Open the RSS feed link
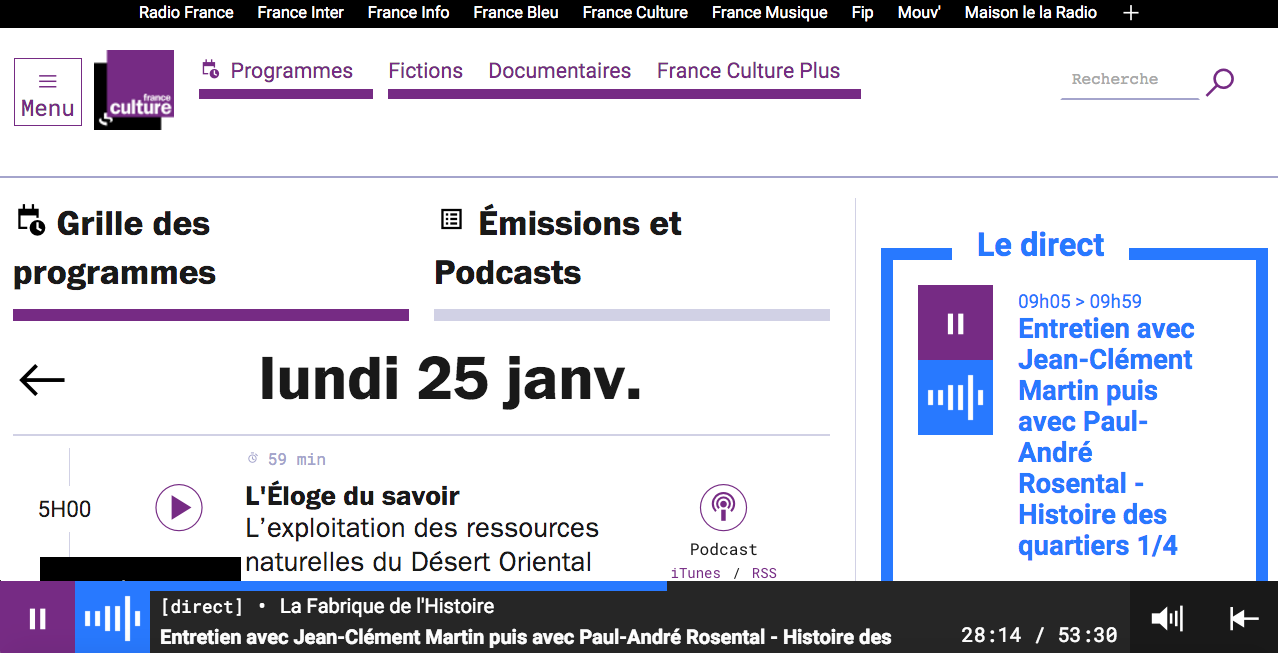The height and width of the screenshot is (653, 1278). tap(764, 572)
